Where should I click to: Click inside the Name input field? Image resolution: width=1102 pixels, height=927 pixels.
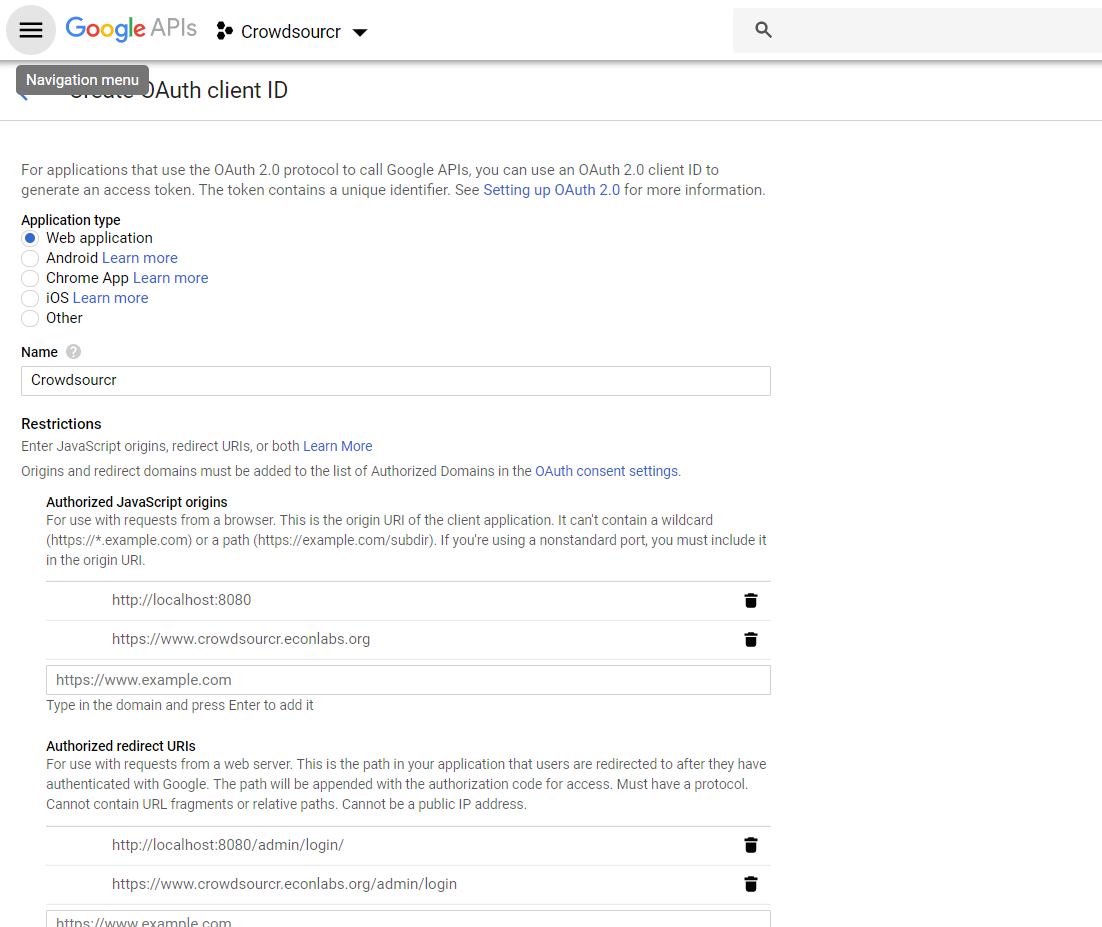(x=395, y=381)
